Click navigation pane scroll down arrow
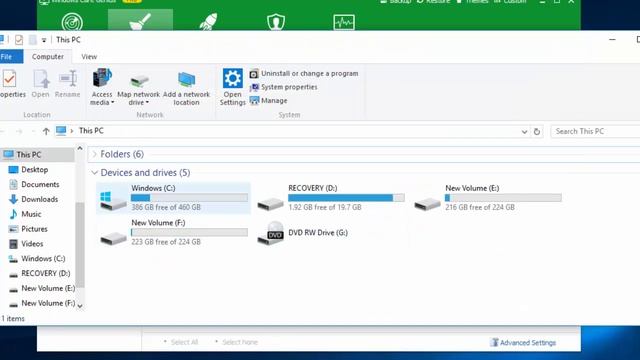640x360 pixels. coord(80,306)
